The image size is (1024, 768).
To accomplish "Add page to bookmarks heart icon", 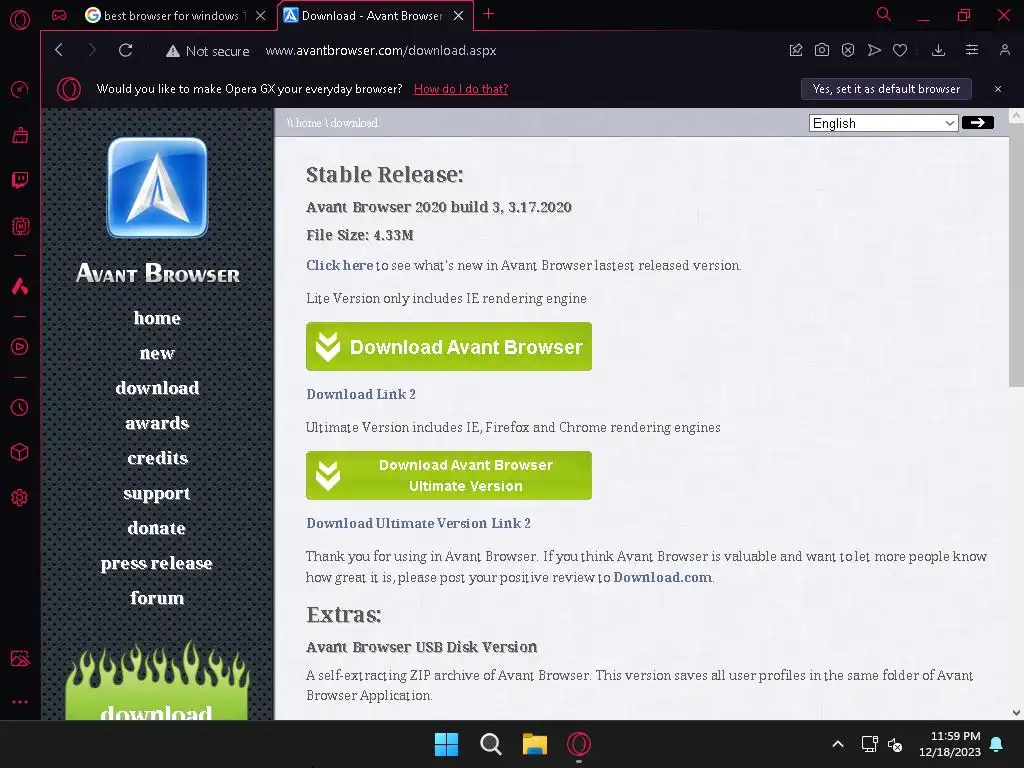I will click(x=900, y=50).
